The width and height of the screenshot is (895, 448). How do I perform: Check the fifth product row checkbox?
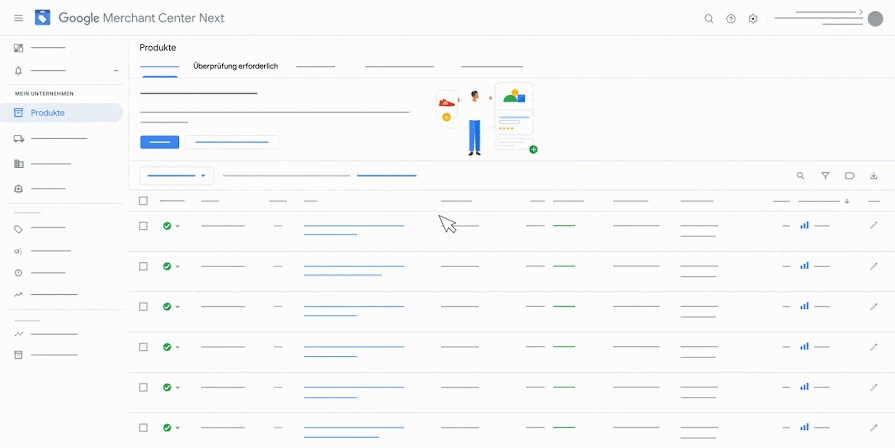tap(143, 387)
